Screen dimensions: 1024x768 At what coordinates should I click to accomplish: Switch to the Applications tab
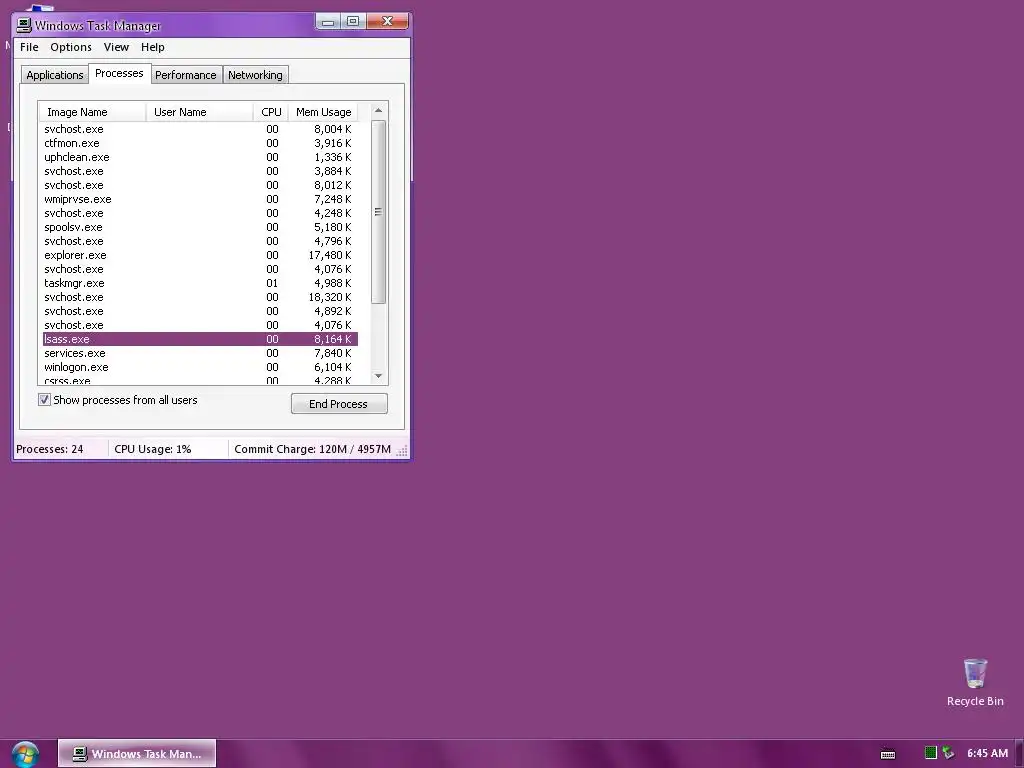point(55,75)
